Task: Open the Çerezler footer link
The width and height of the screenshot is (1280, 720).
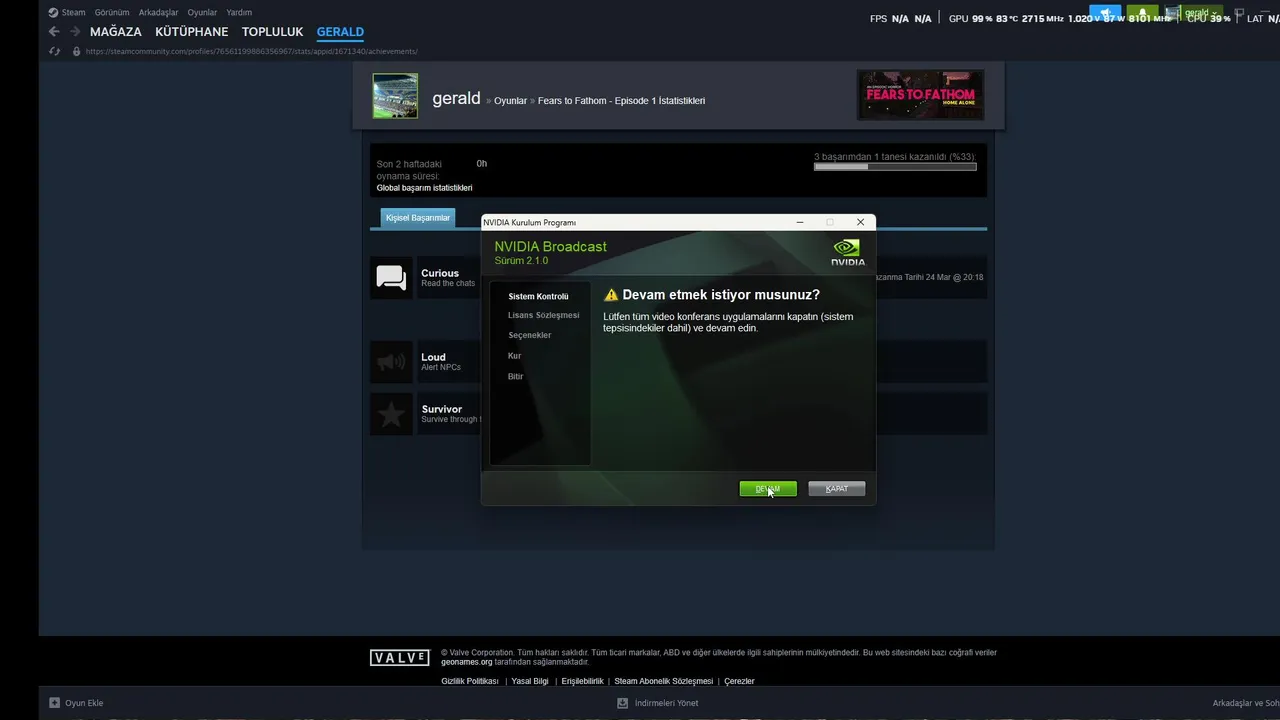Action: 739,681
